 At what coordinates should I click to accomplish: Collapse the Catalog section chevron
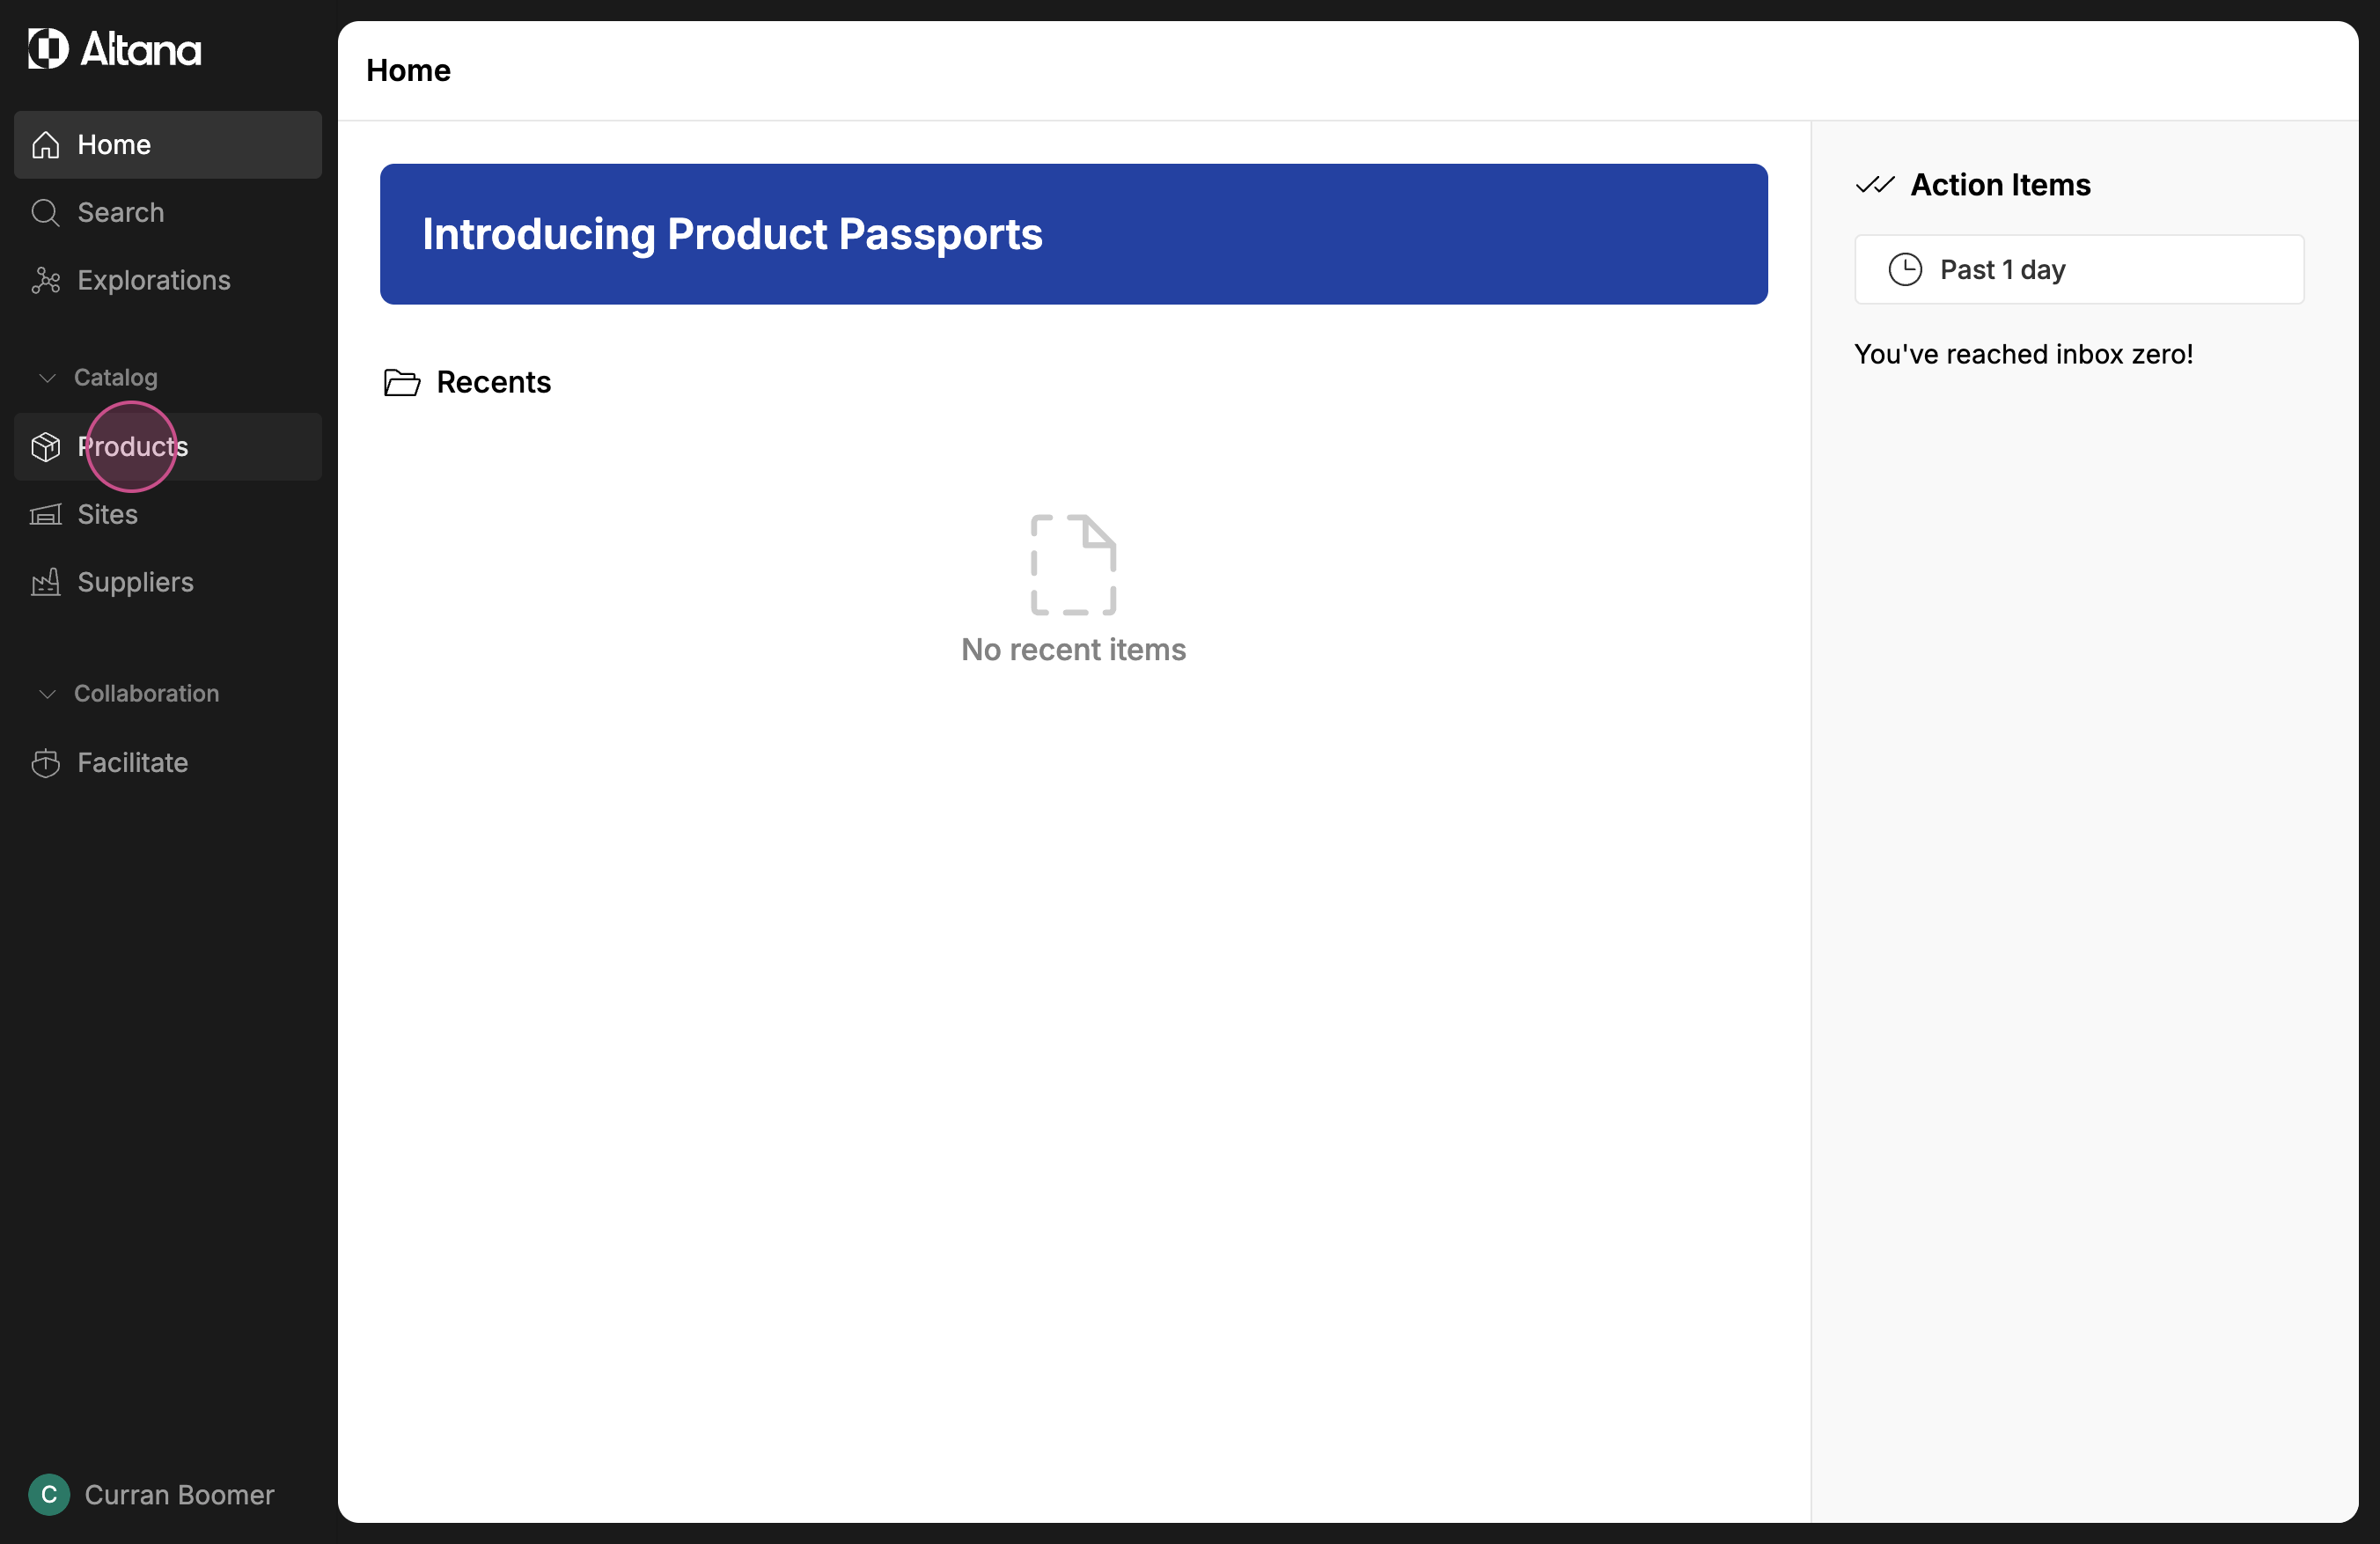coord(47,378)
